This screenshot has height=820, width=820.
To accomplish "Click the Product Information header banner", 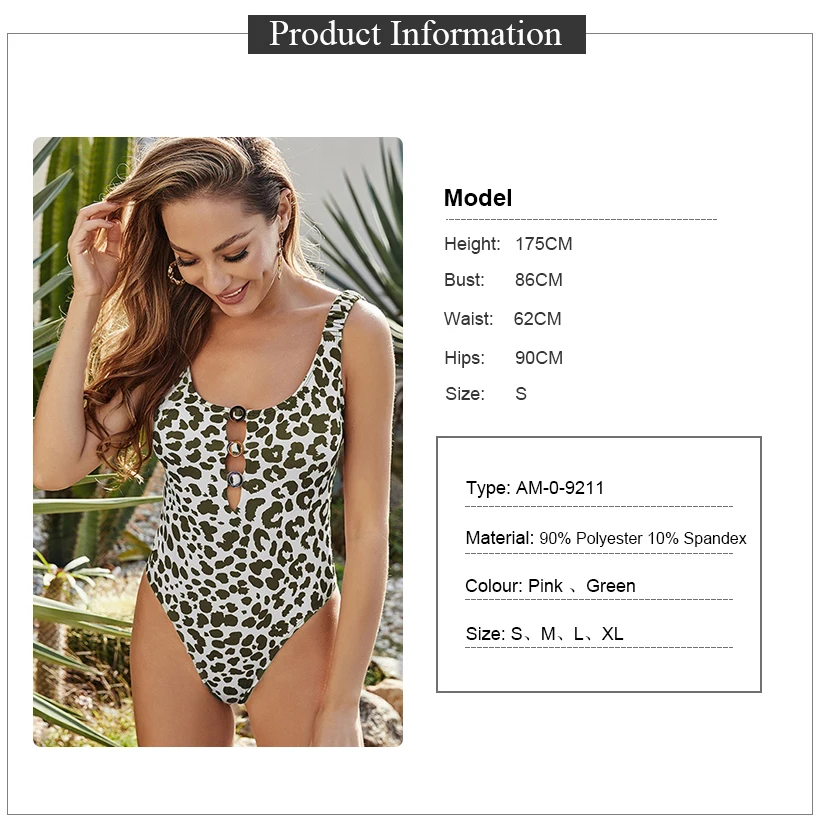I will pos(416,34).
